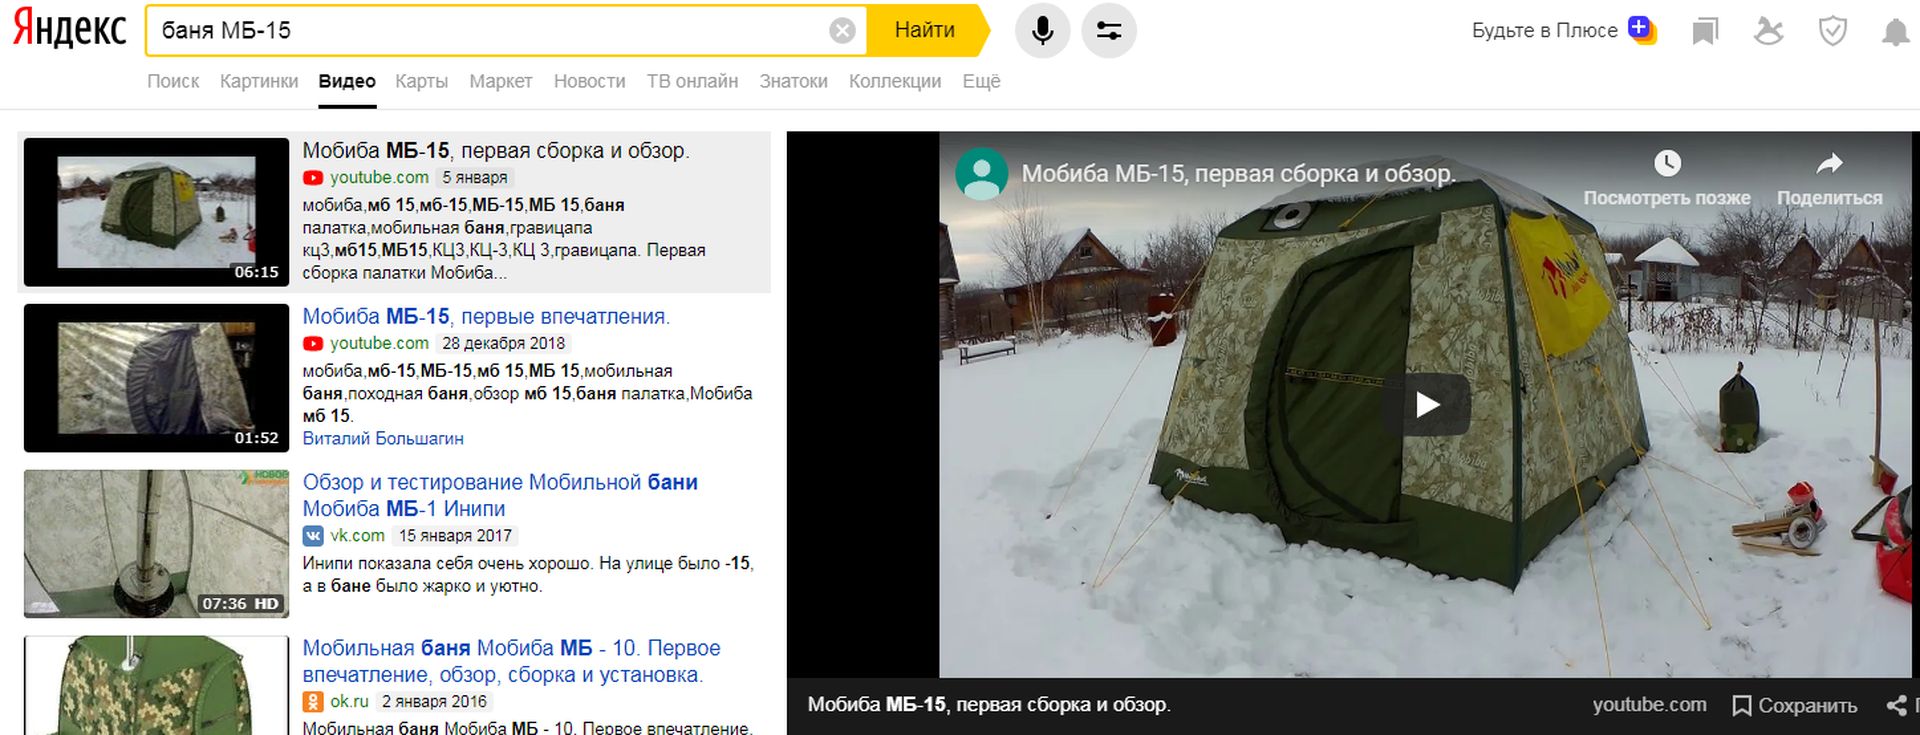The image size is (1920, 735).
Task: Expand the Ещё menu
Action: coord(981,81)
